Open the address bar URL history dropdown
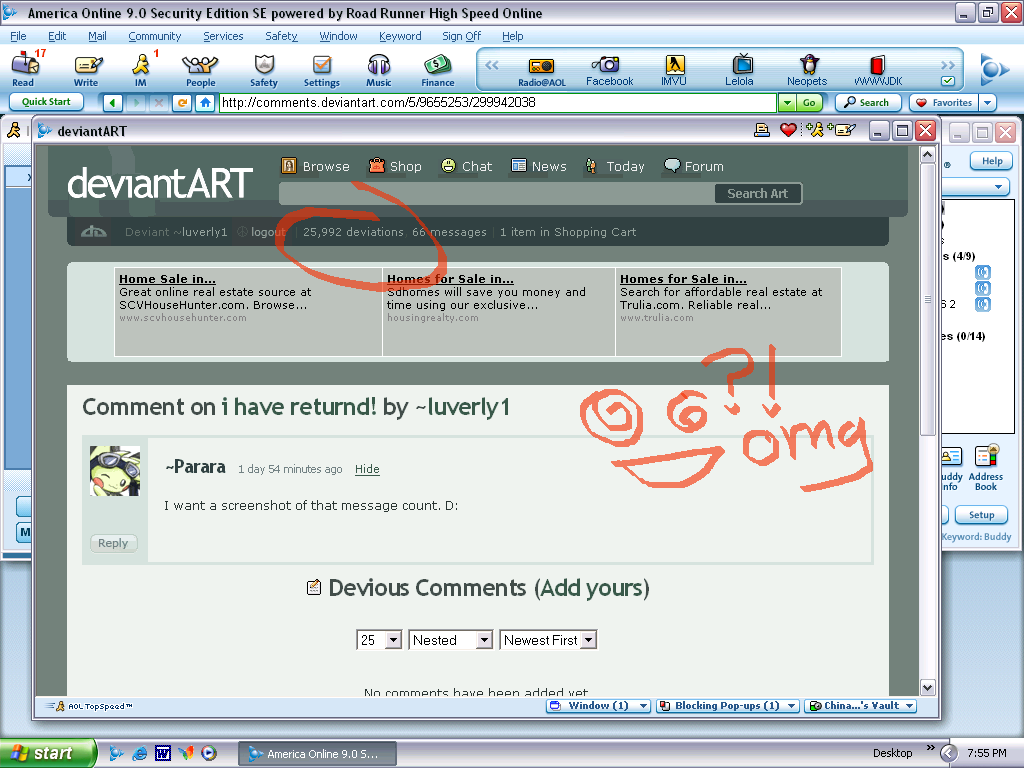This screenshot has width=1024, height=768. coord(787,103)
